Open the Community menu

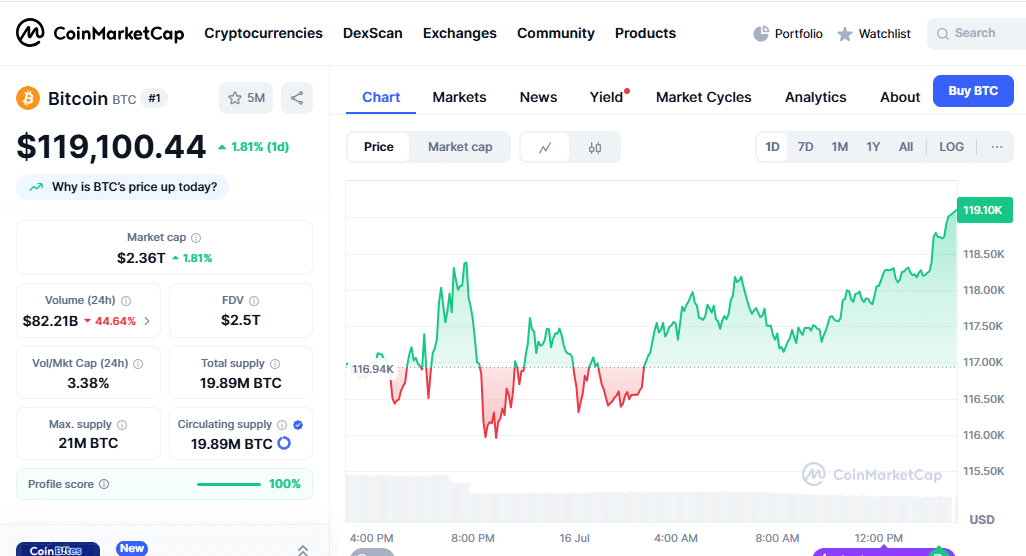pos(556,33)
